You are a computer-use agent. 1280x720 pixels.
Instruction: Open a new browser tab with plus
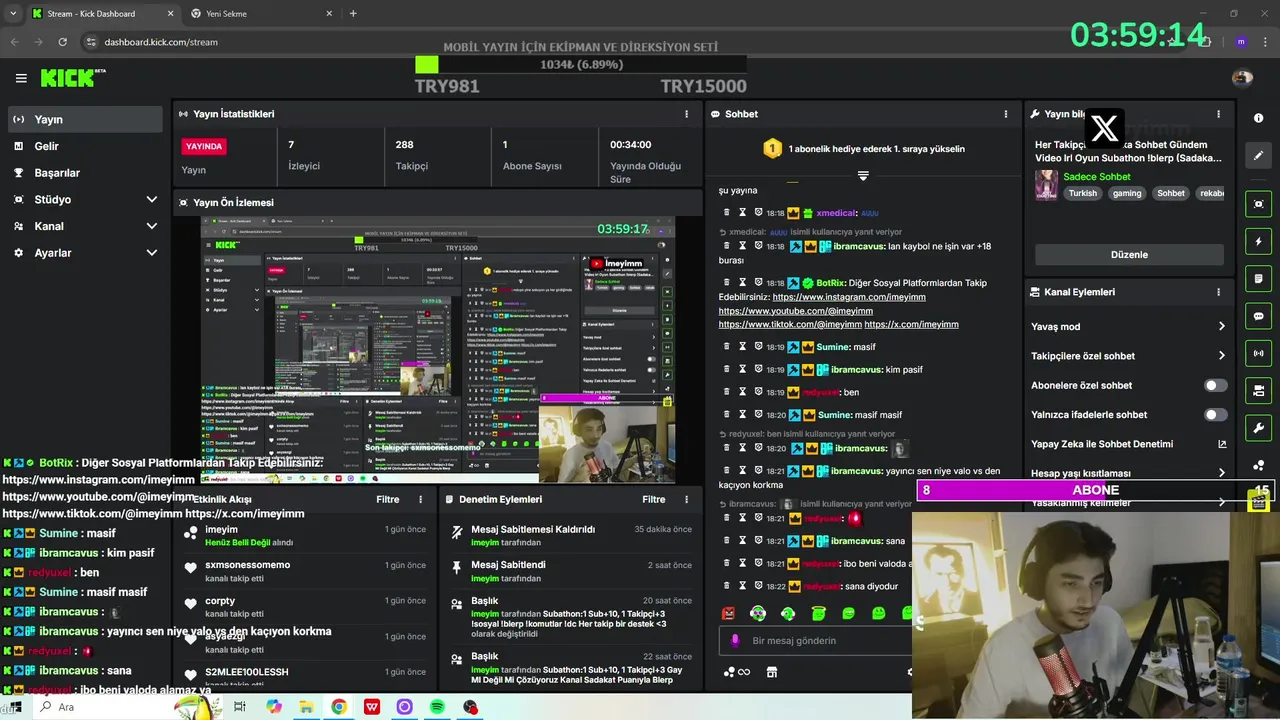point(353,14)
